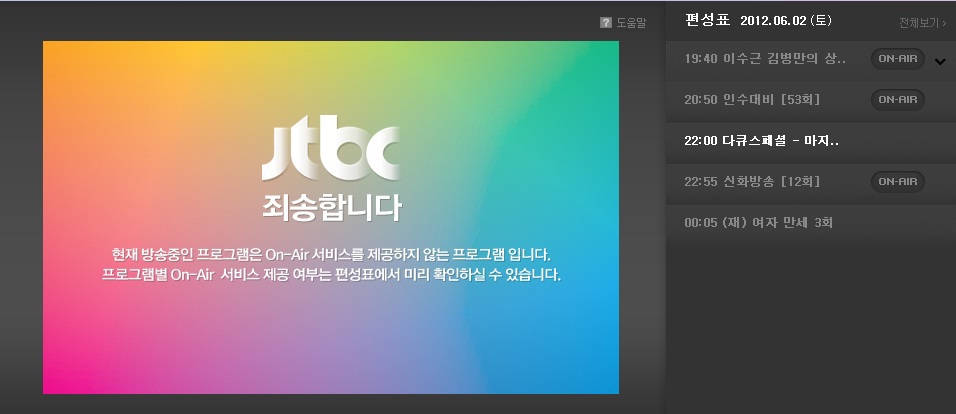
Task: Expand the schedule list chevron arrow
Action: pyautogui.click(x=940, y=61)
